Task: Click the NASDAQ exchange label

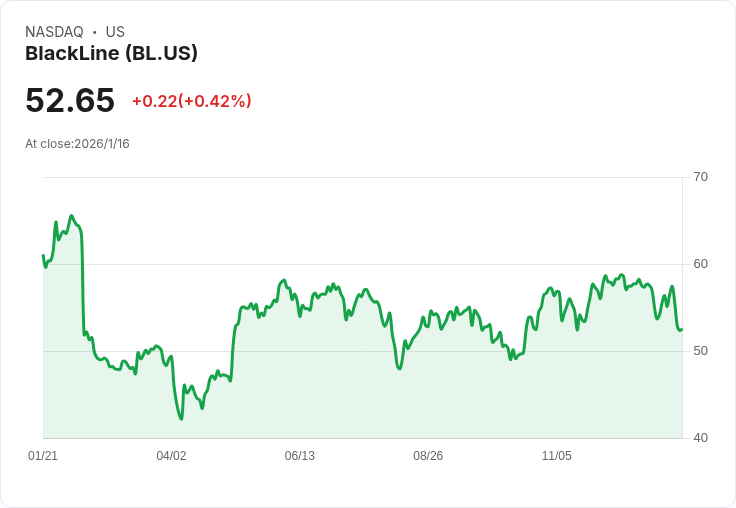Action: 54,32
